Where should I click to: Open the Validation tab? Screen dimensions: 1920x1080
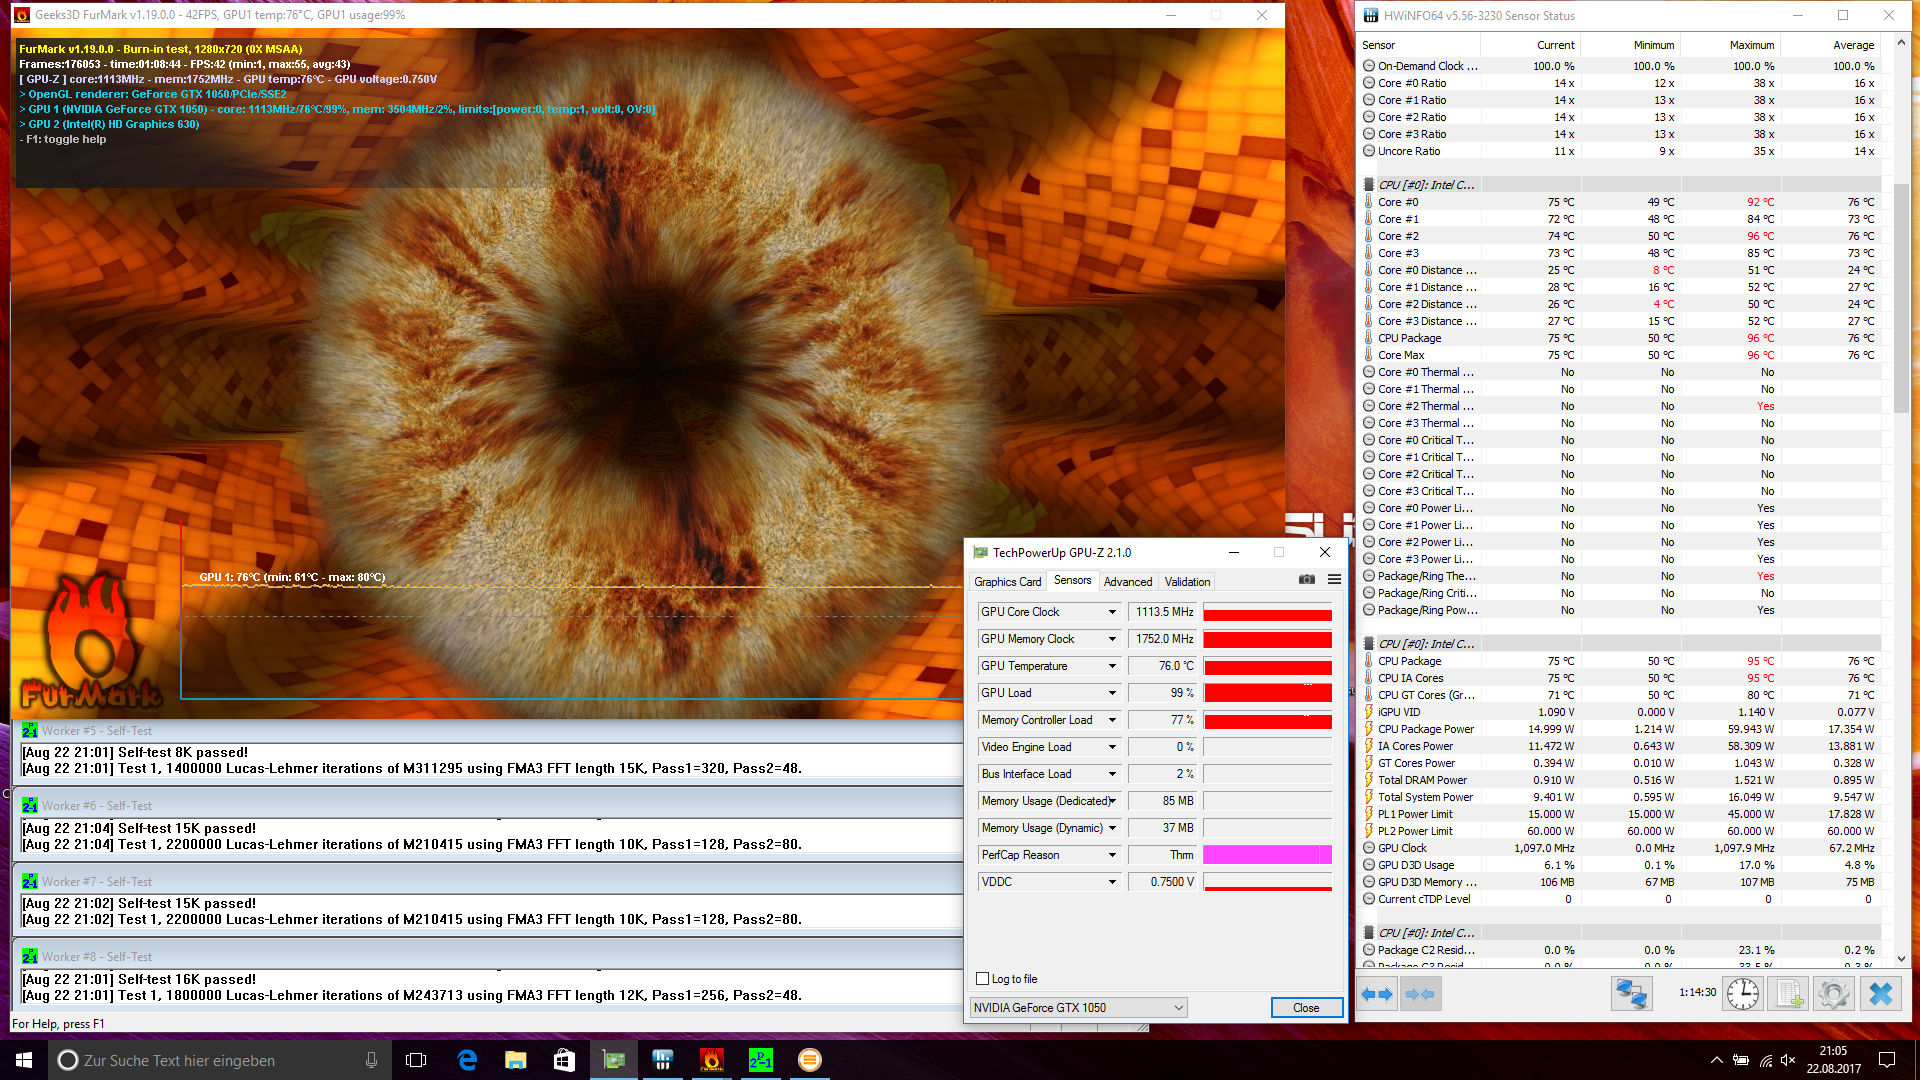click(x=1187, y=582)
